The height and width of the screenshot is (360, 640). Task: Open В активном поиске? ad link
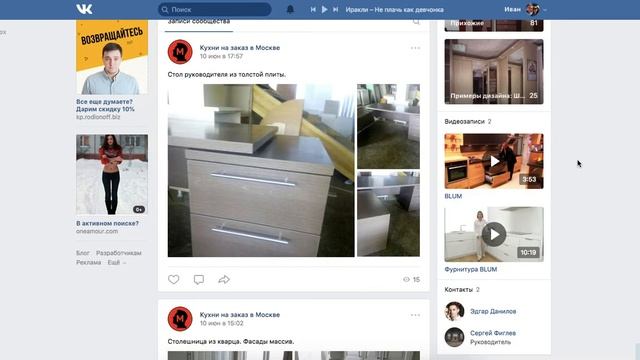click(107, 223)
